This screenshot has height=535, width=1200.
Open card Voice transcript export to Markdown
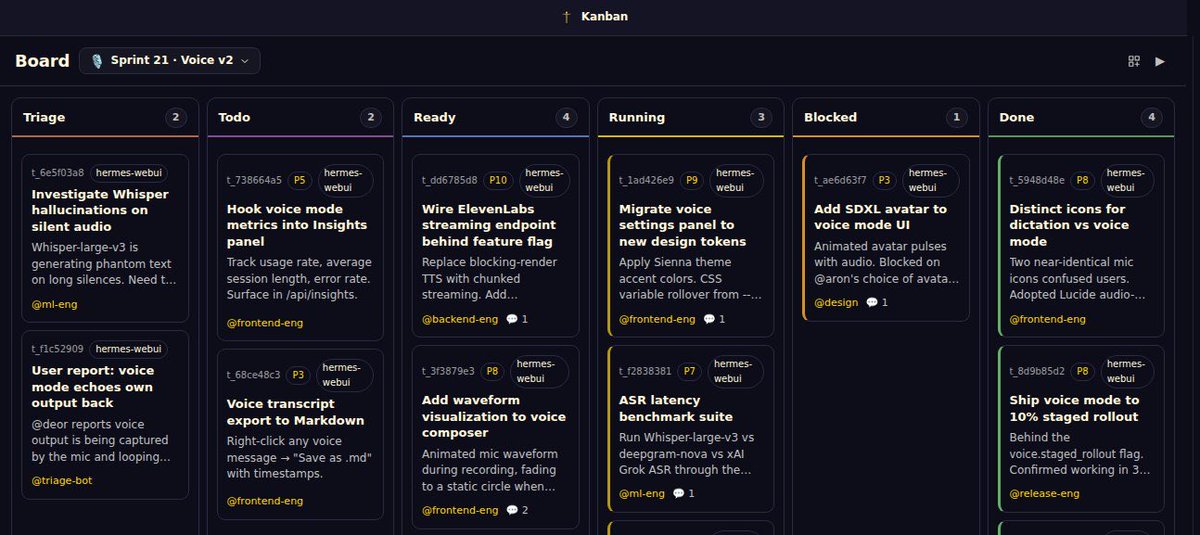[300, 433]
